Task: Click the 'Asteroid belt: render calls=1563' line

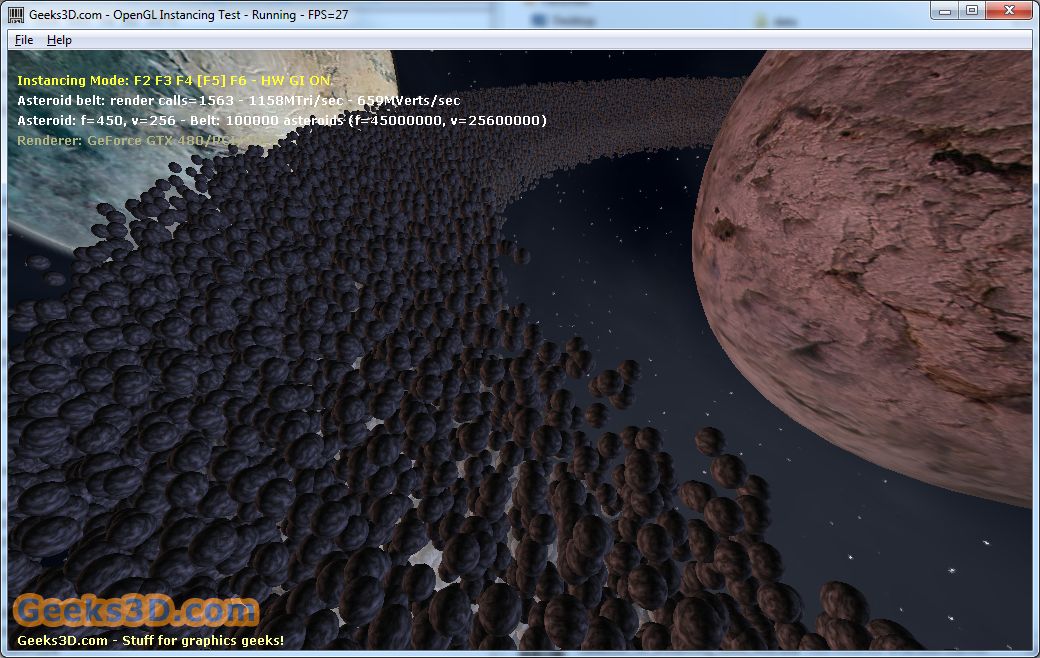Action: click(x=239, y=100)
